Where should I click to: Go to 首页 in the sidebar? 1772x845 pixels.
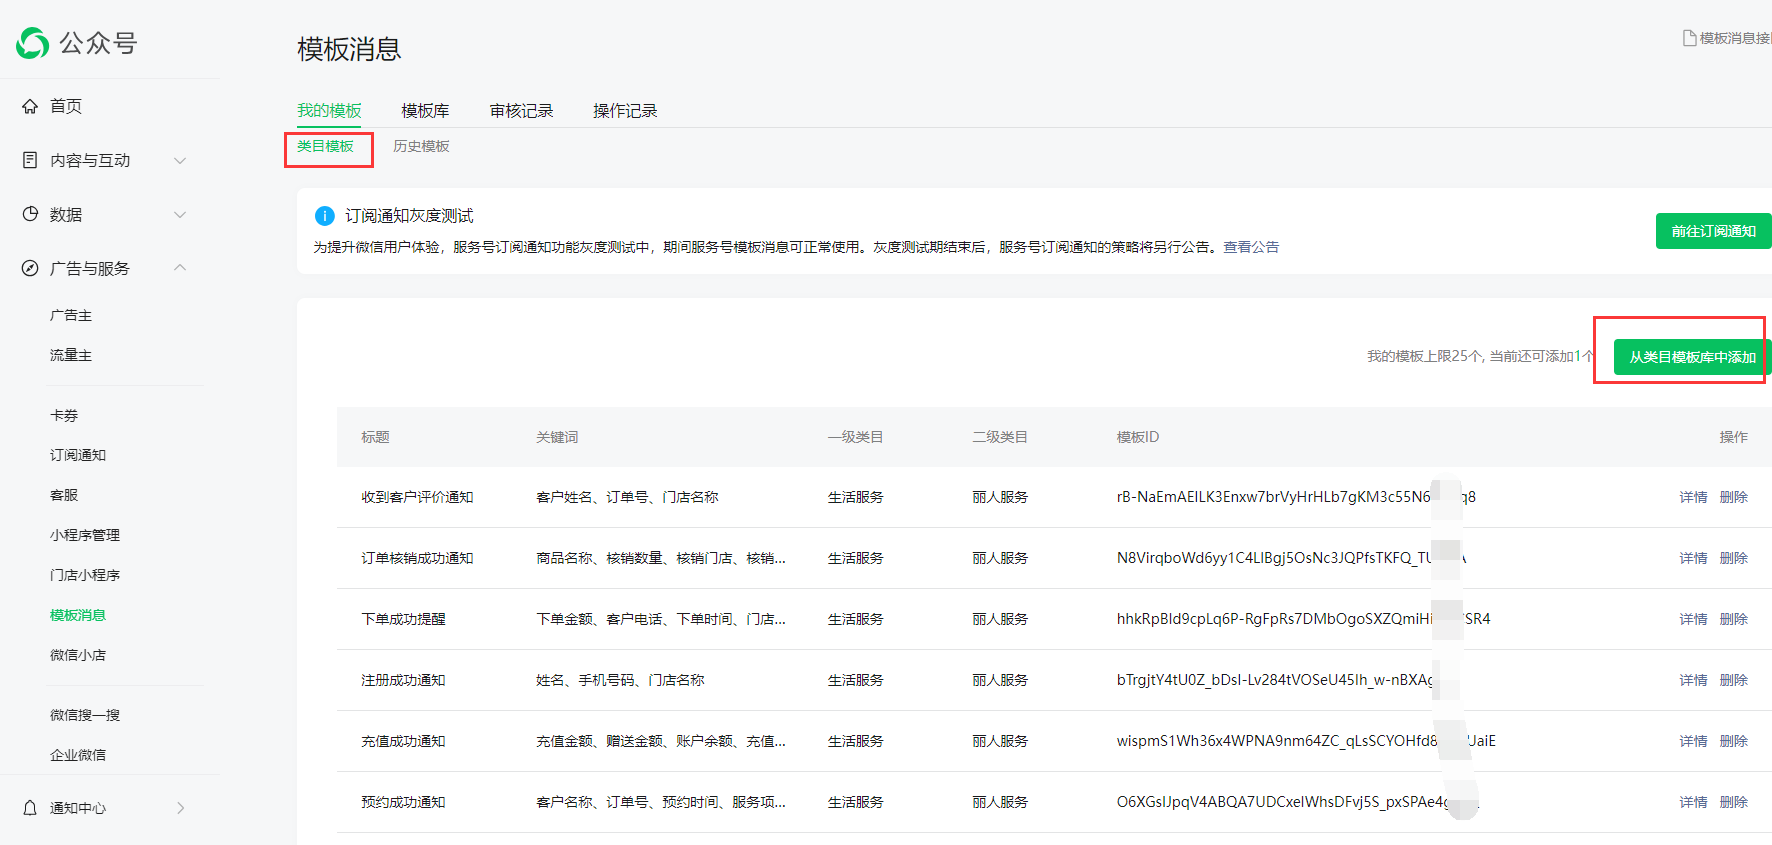coord(66,106)
